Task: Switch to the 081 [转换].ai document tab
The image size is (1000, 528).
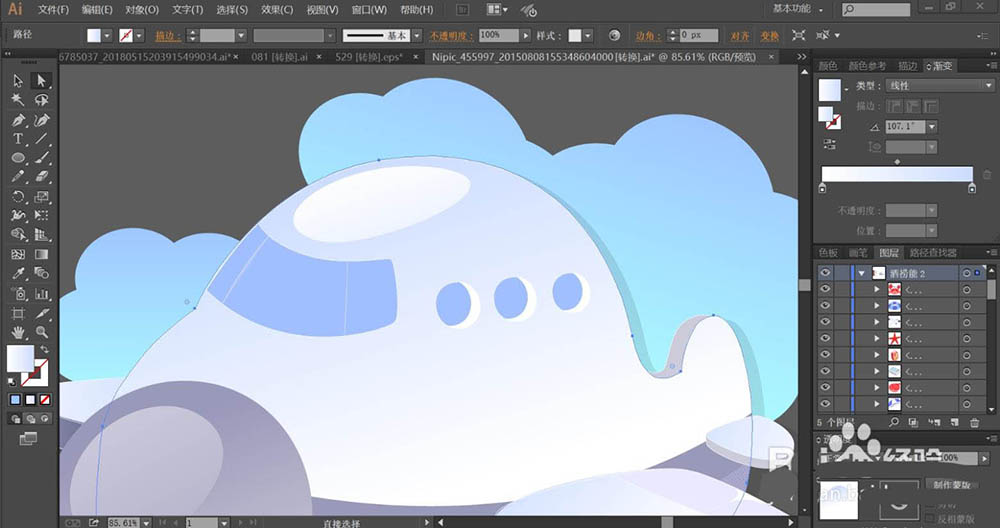Action: (279, 57)
